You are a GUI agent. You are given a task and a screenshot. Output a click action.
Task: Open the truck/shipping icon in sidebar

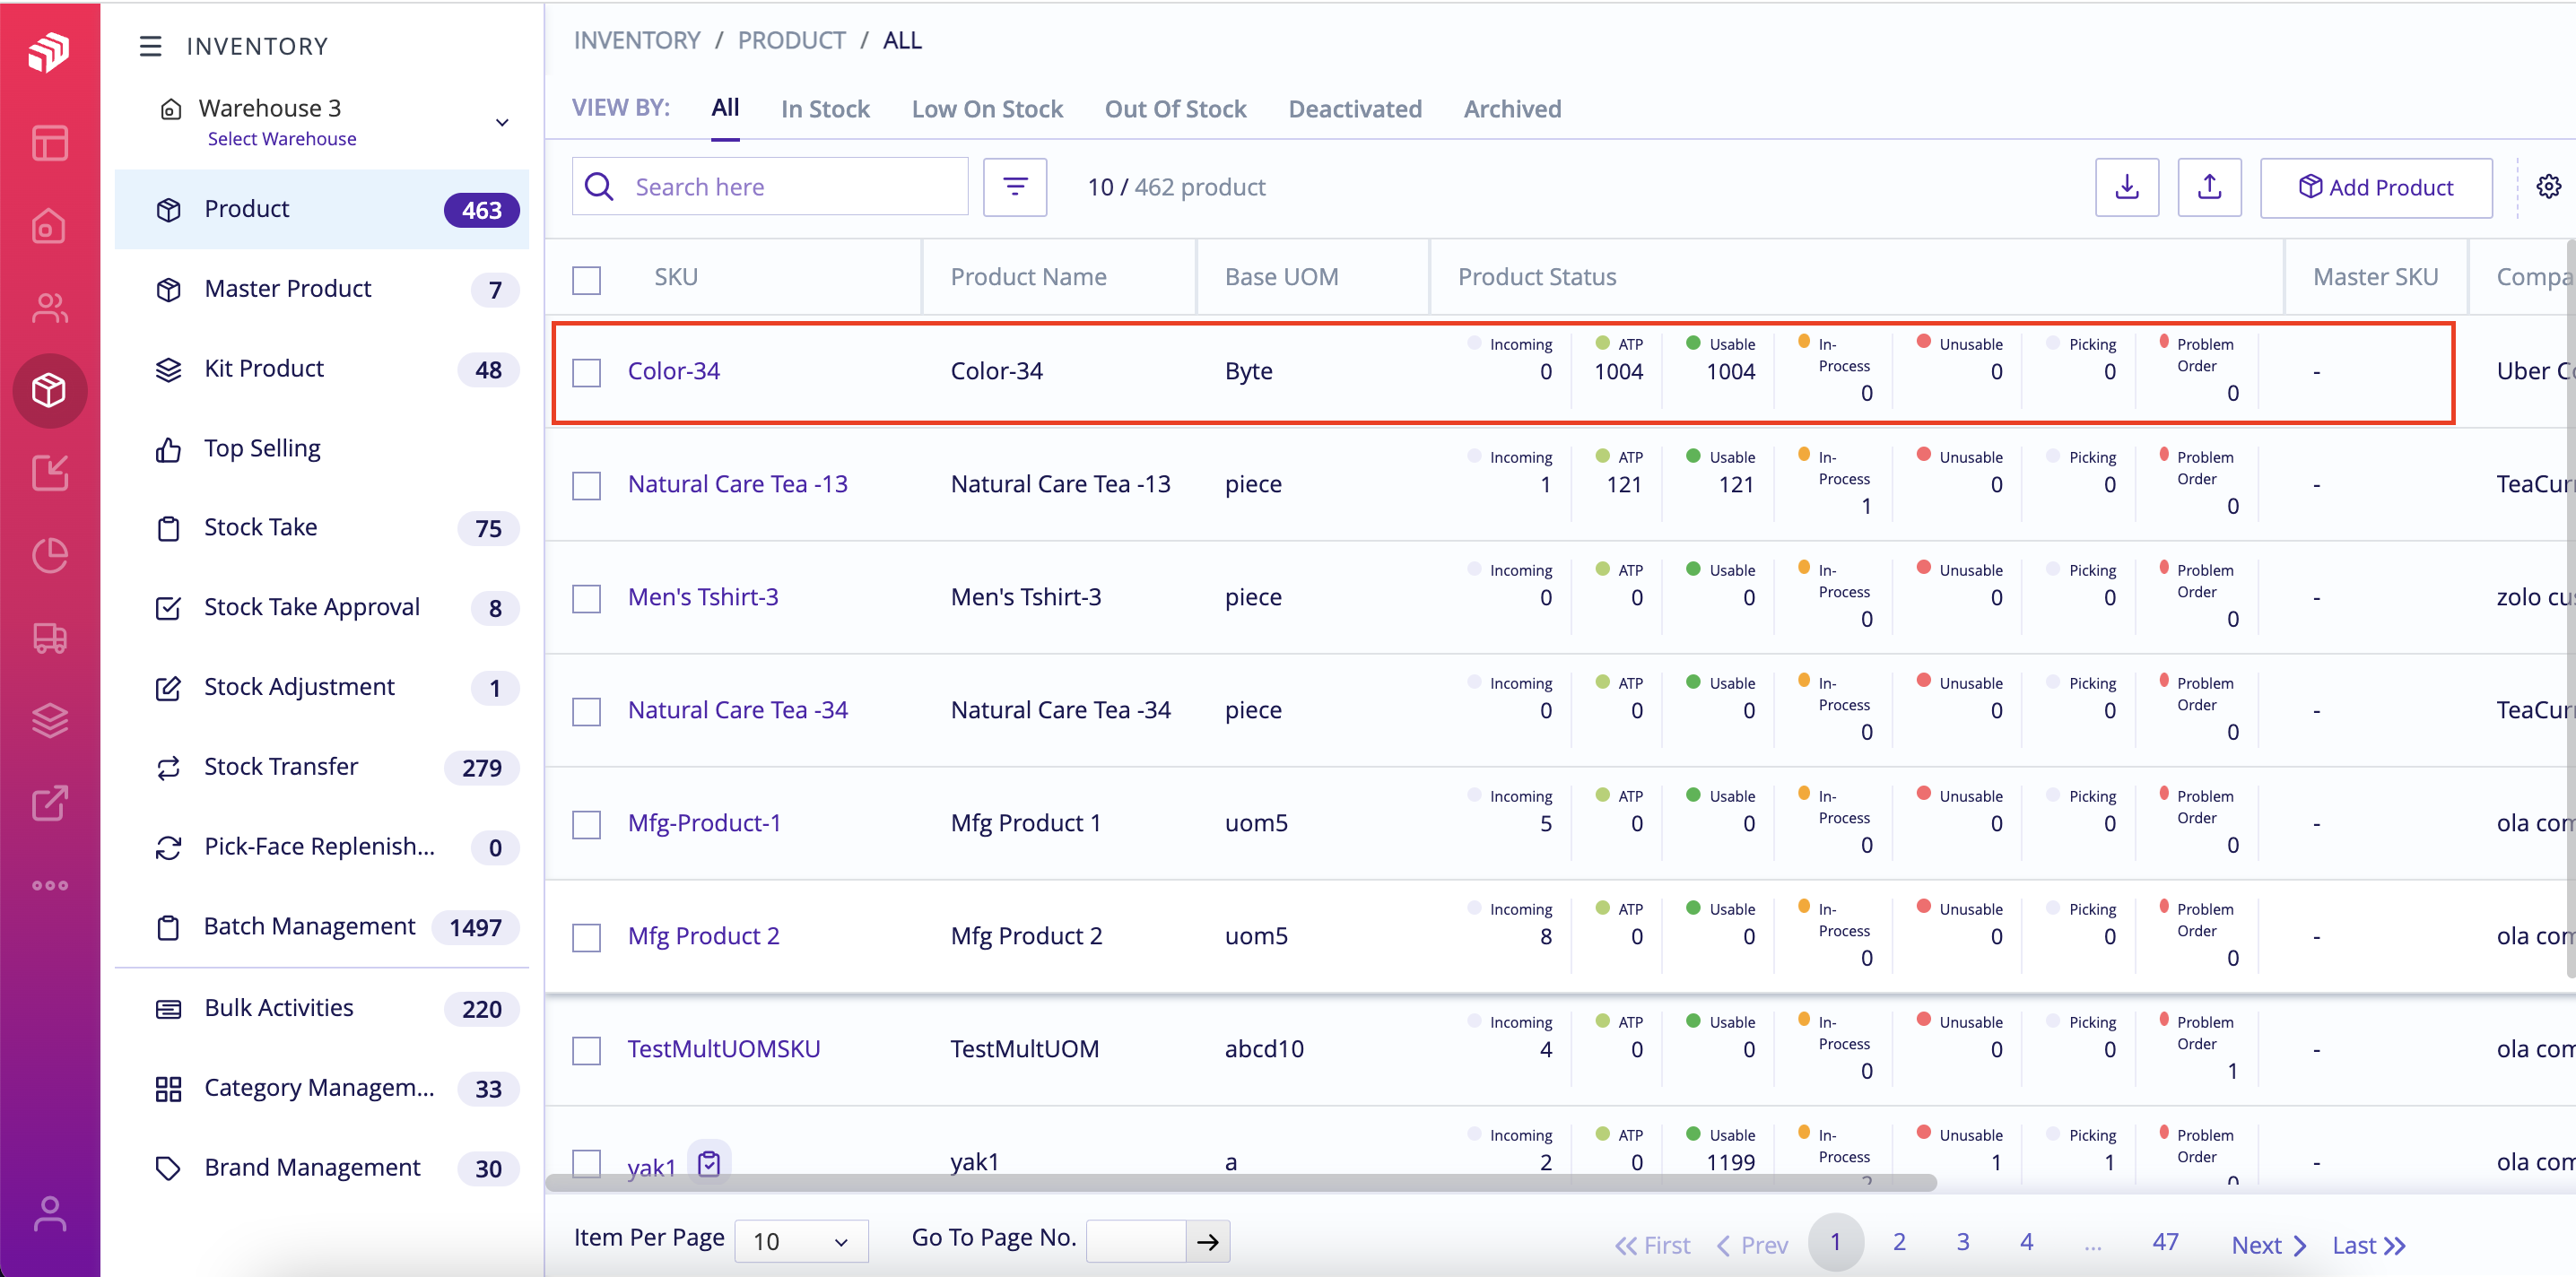pos(50,639)
